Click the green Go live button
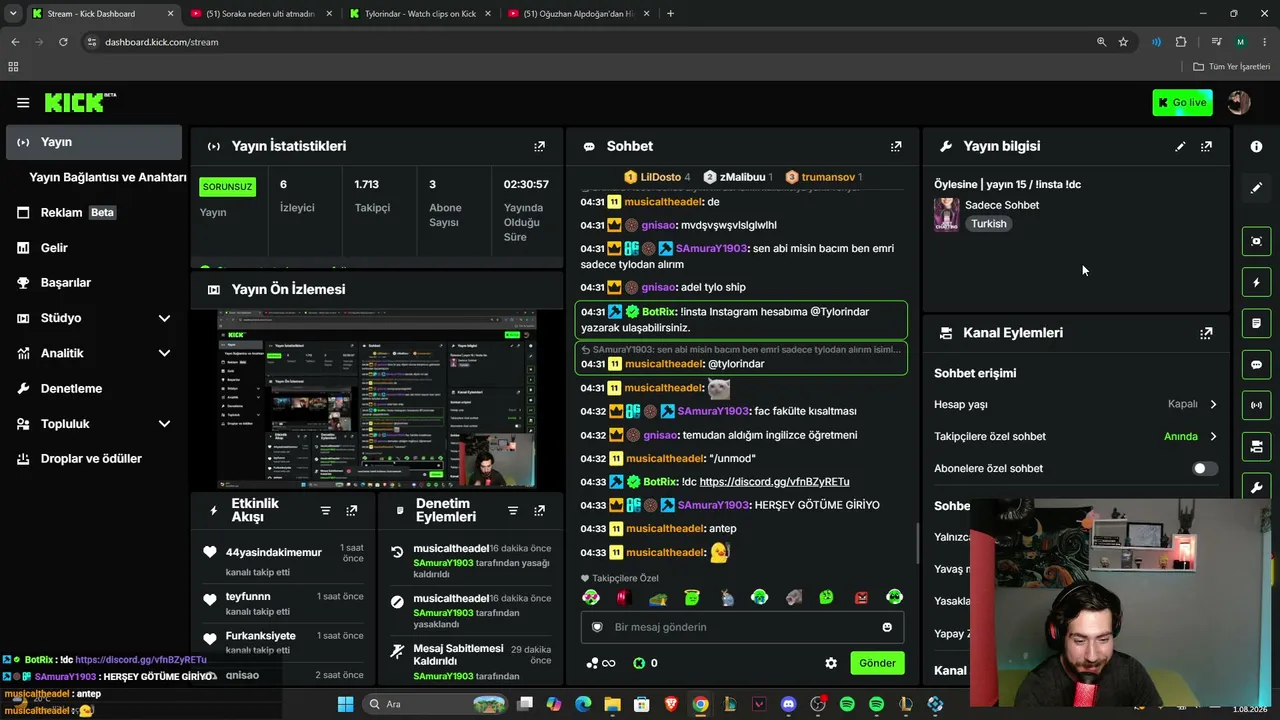The height and width of the screenshot is (720, 1280). pyautogui.click(x=1182, y=103)
